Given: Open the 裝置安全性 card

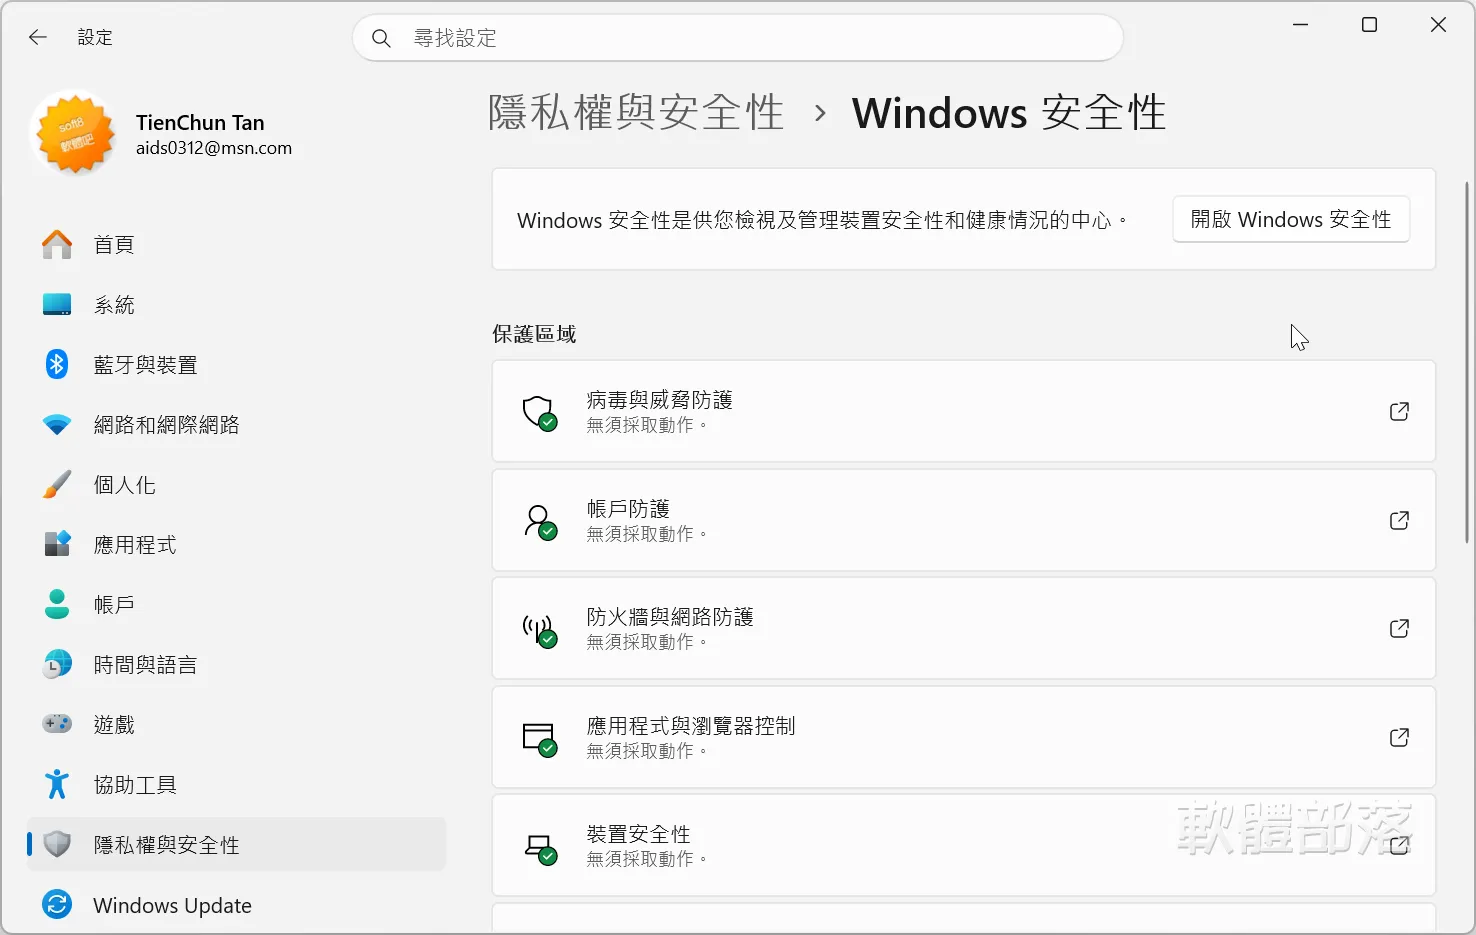Looking at the screenshot, I should tap(964, 846).
